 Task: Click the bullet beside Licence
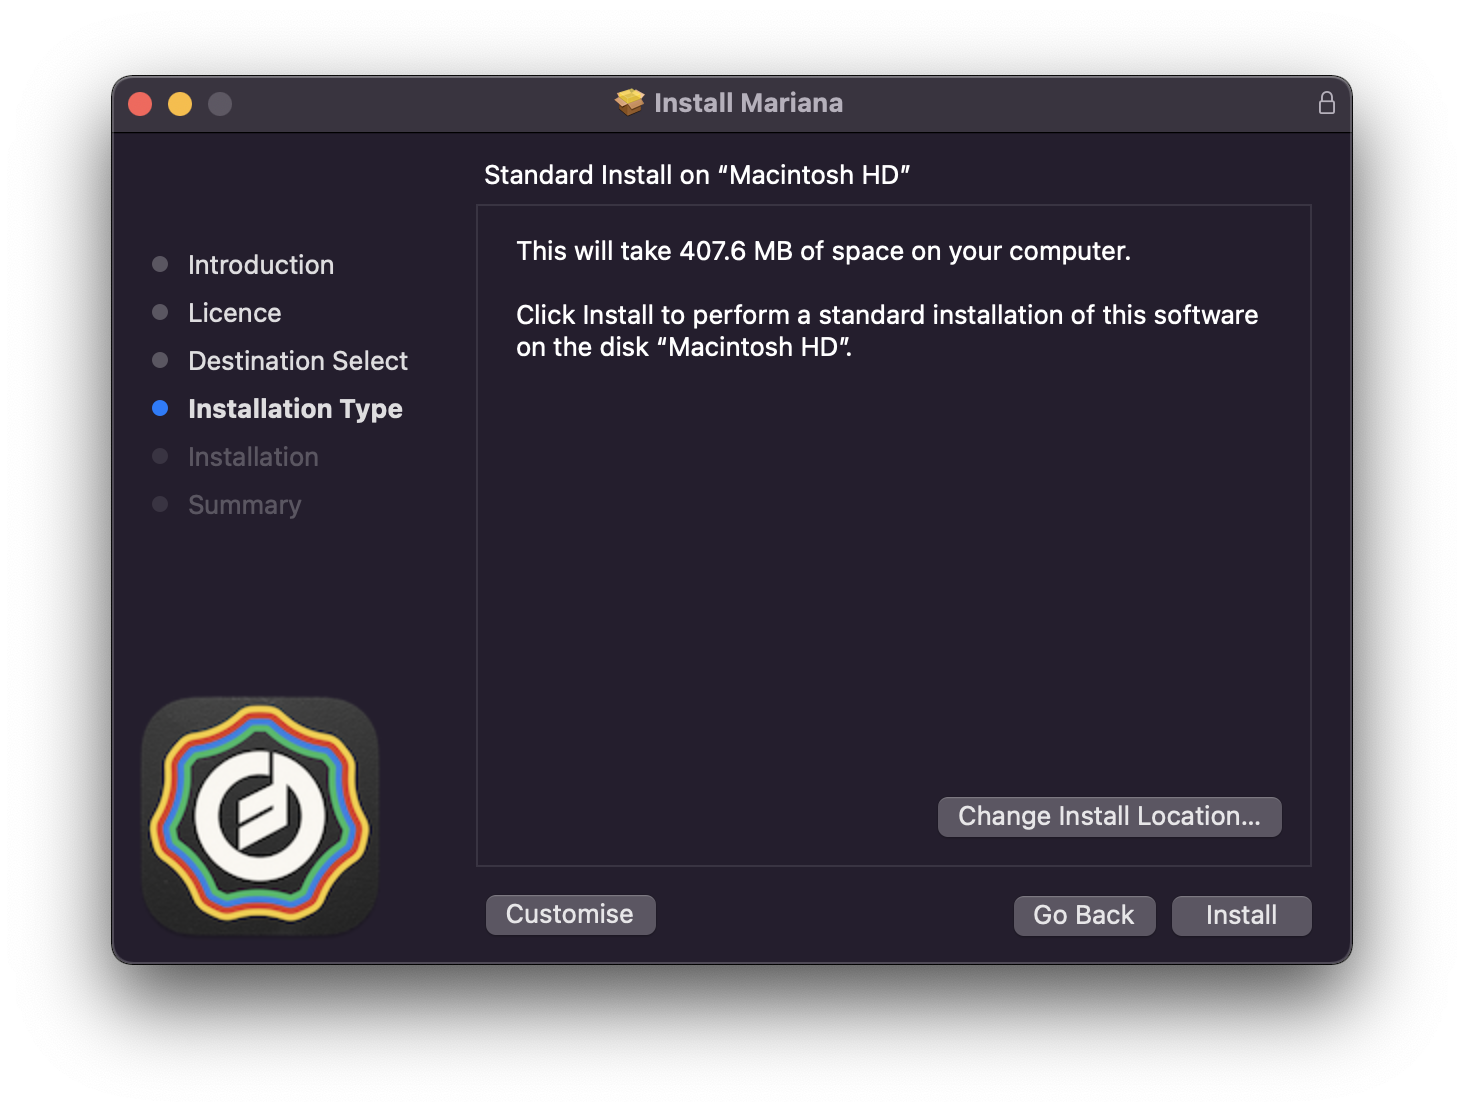click(x=160, y=312)
